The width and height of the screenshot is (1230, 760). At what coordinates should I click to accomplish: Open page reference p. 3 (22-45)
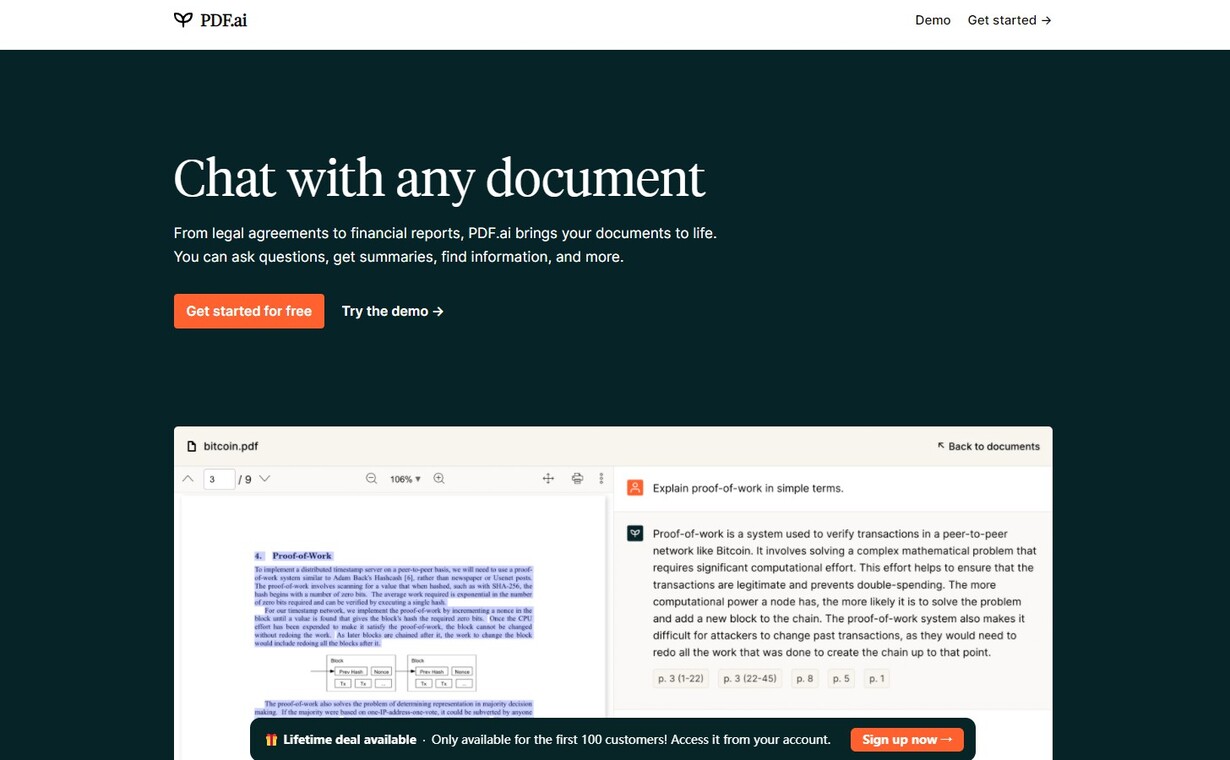[x=749, y=678]
